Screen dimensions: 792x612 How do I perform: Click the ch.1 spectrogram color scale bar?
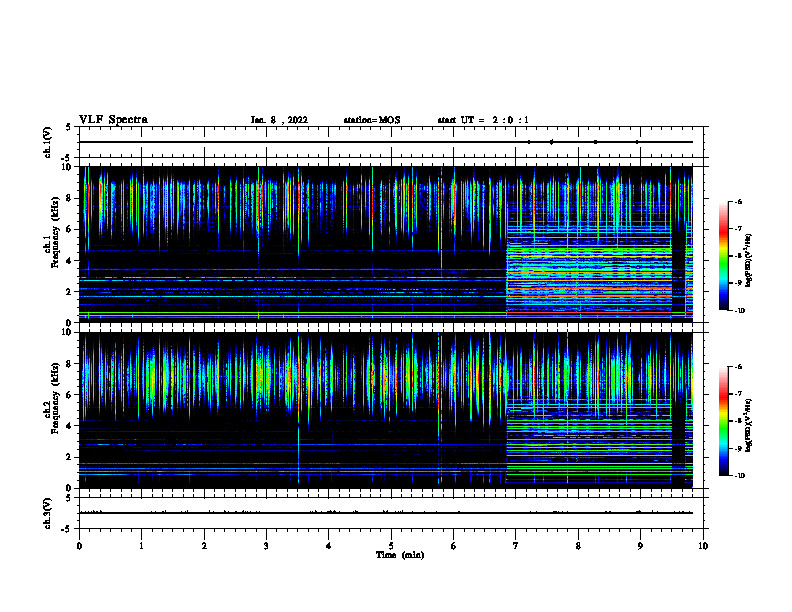(723, 256)
